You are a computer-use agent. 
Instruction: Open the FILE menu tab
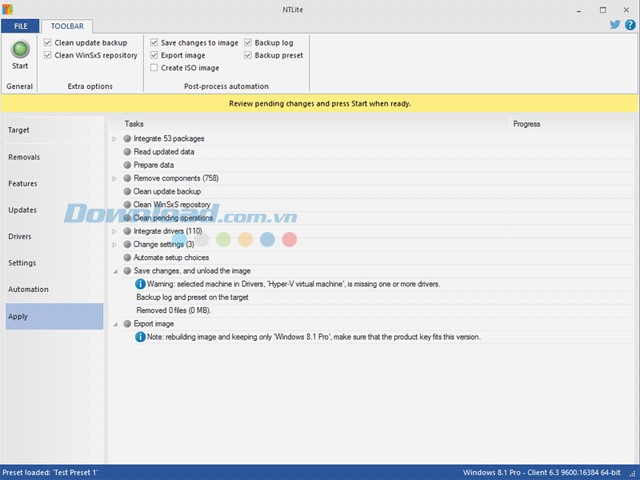[21, 25]
